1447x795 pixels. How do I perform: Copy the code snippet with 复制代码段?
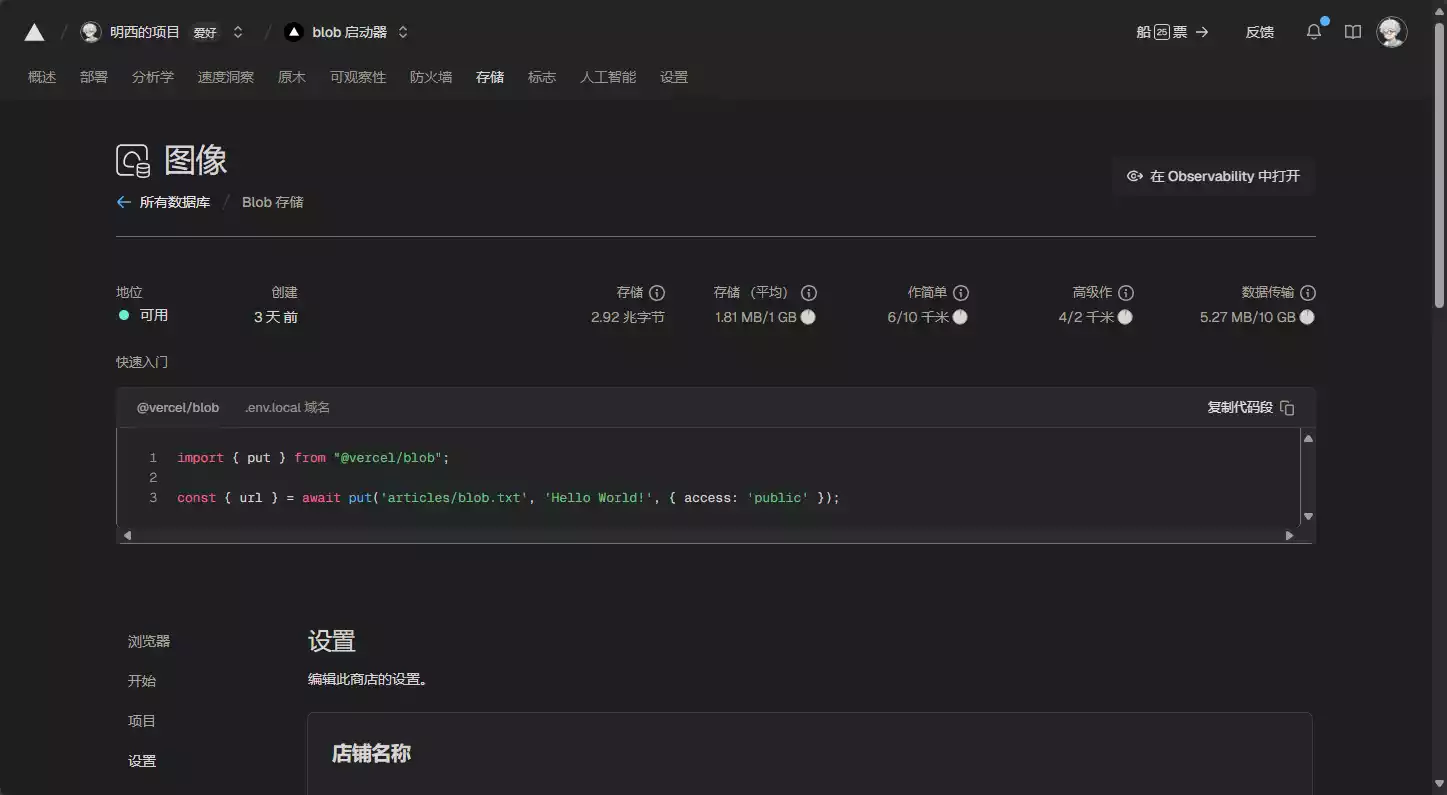coord(1250,408)
